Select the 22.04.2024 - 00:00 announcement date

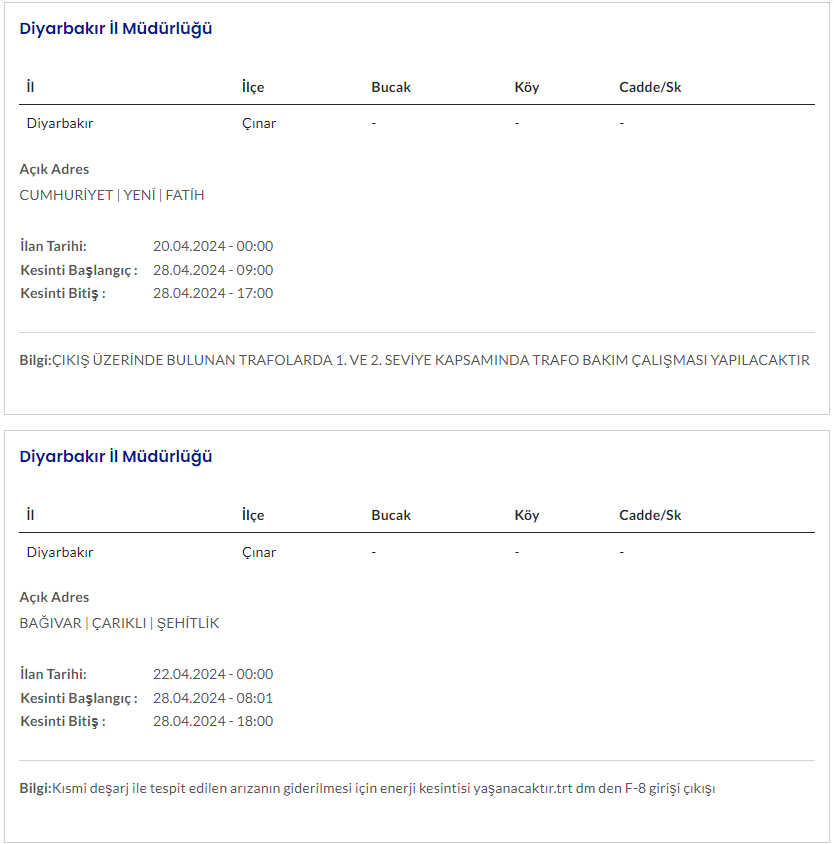[x=213, y=674]
